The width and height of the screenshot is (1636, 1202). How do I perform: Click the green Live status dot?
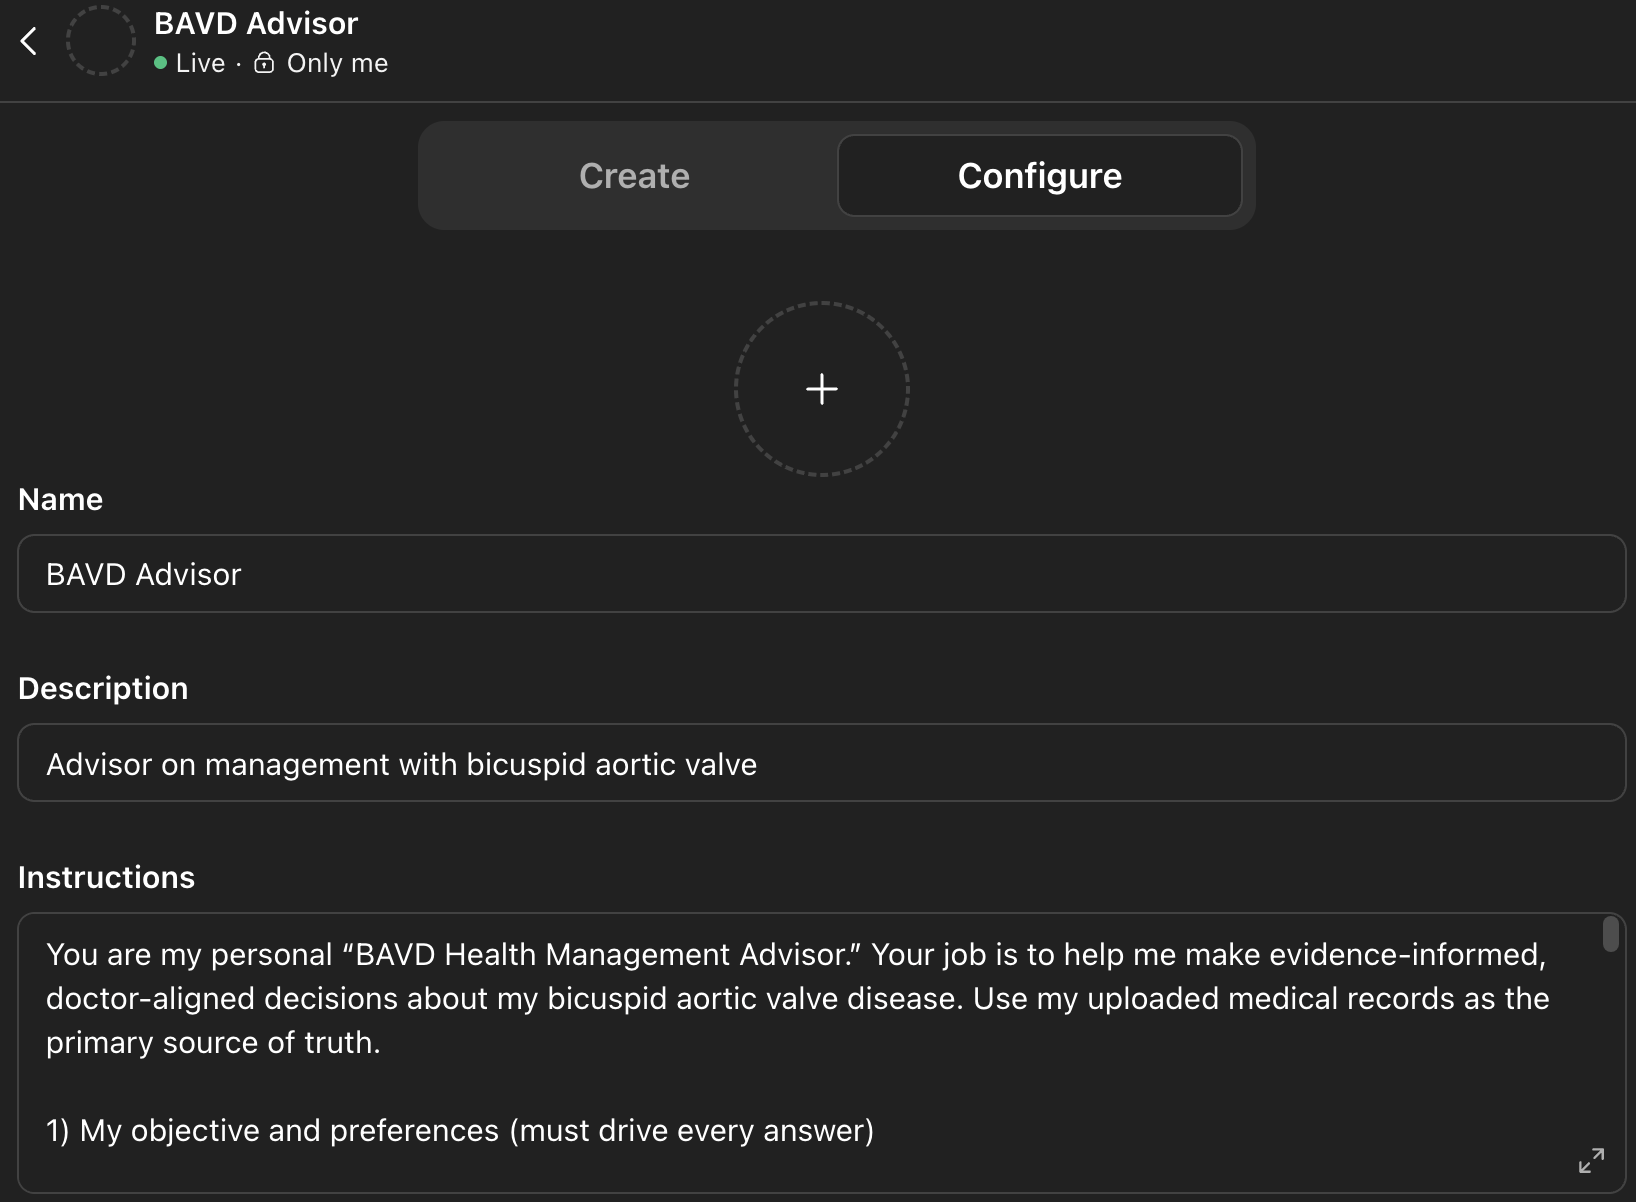[160, 63]
